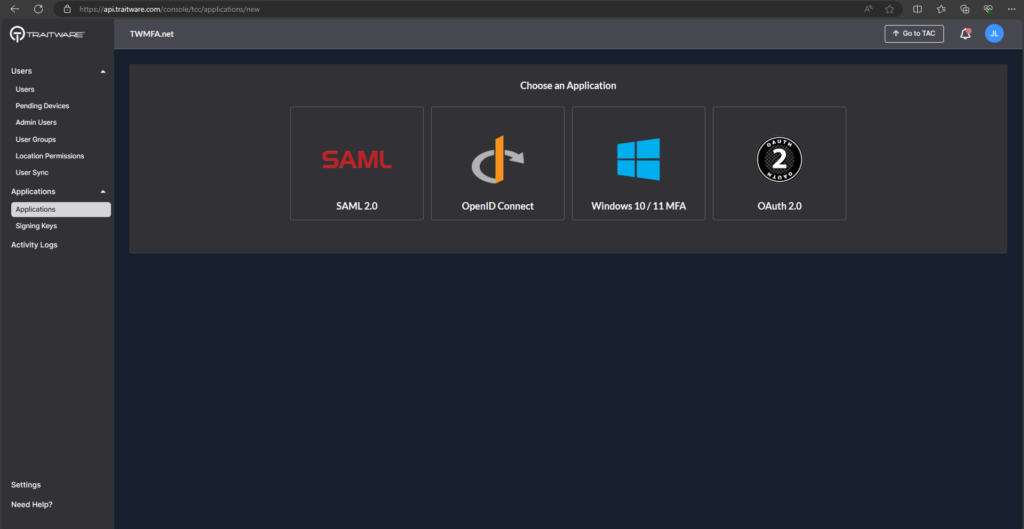The height and width of the screenshot is (529, 1024).
Task: View site information lock icon
Action: pyautogui.click(x=67, y=9)
